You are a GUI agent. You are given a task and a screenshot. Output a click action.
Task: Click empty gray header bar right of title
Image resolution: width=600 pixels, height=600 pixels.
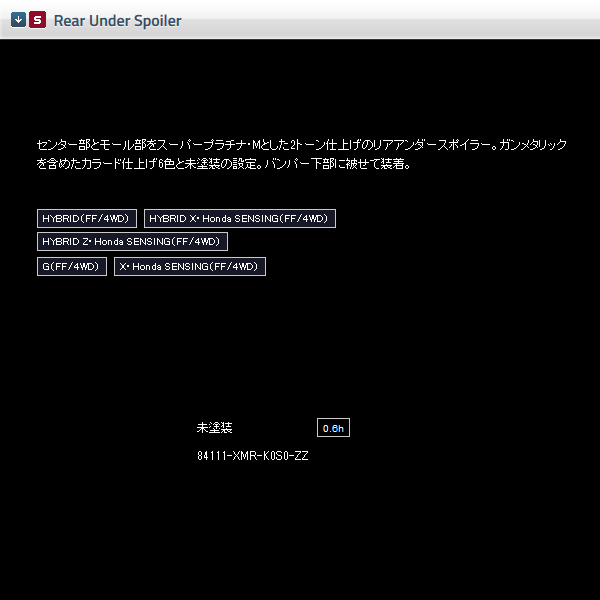pyautogui.click(x=400, y=20)
